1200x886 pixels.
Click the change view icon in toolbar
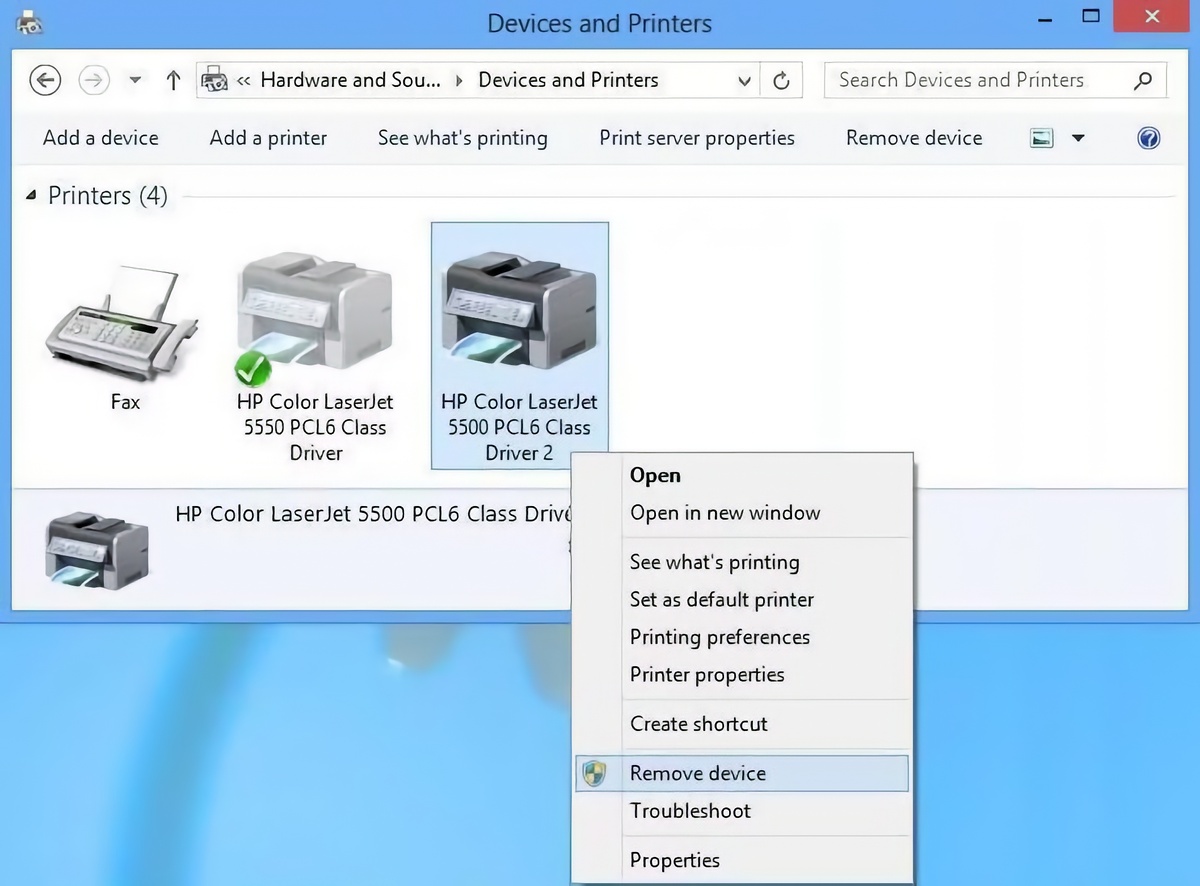pyautogui.click(x=1042, y=138)
